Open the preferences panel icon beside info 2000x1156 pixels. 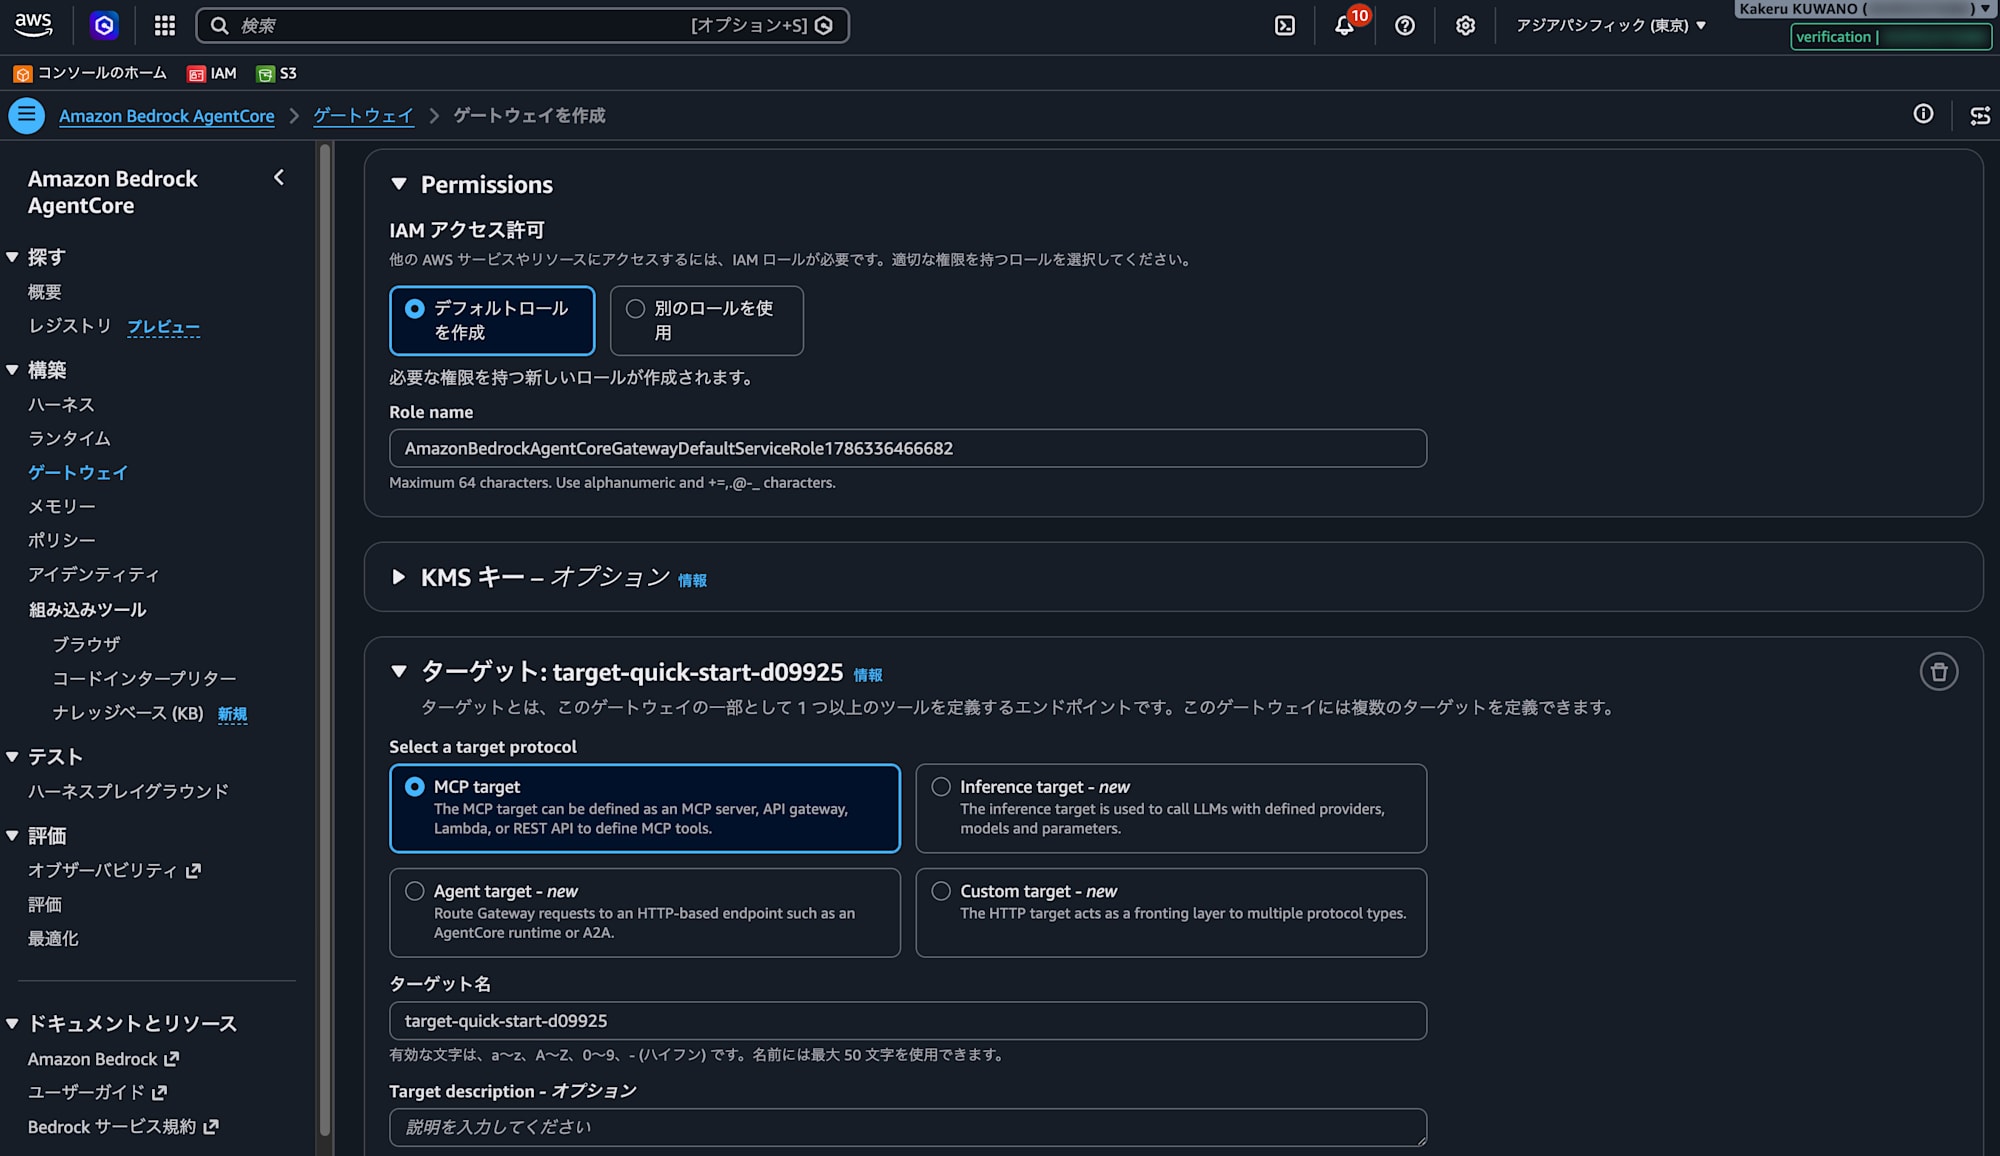(x=1980, y=115)
